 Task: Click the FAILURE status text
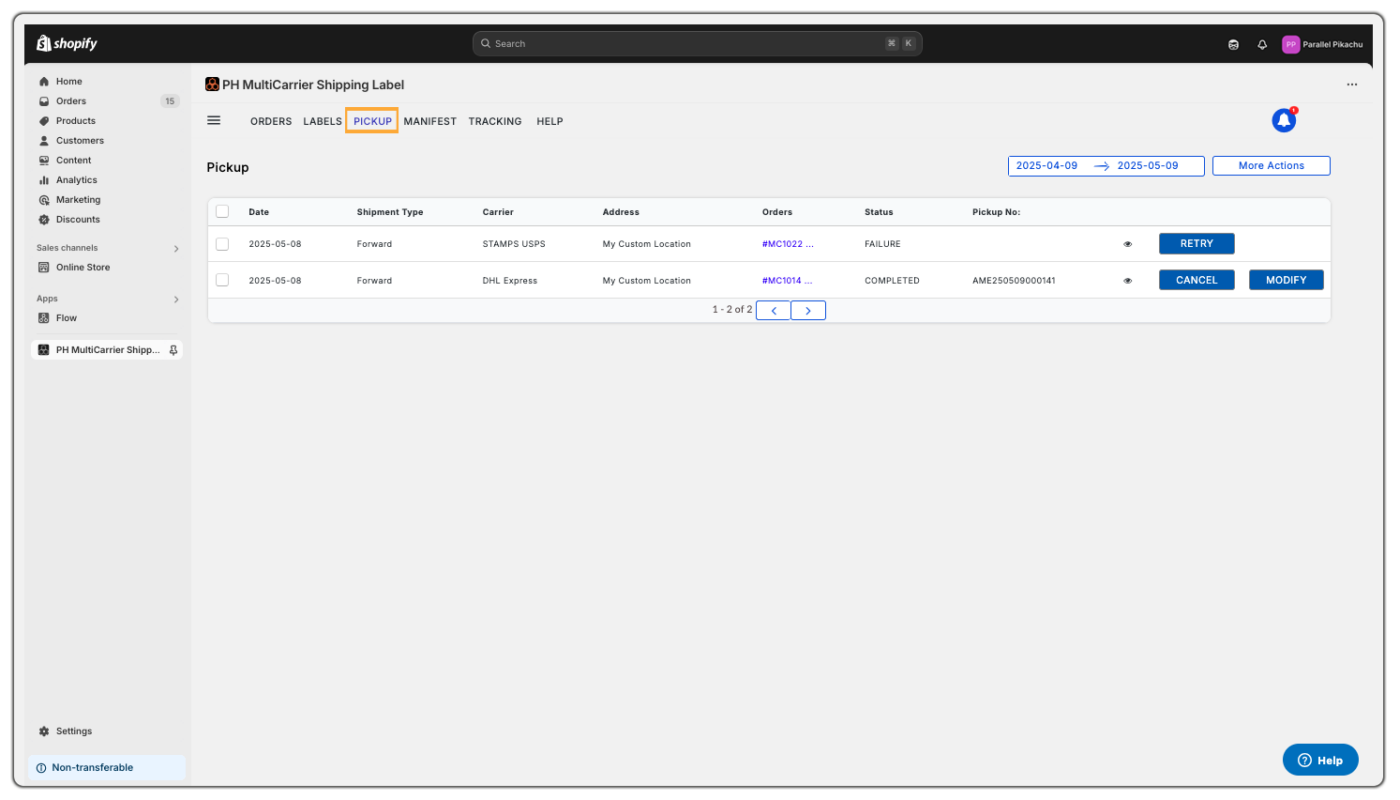[882, 244]
